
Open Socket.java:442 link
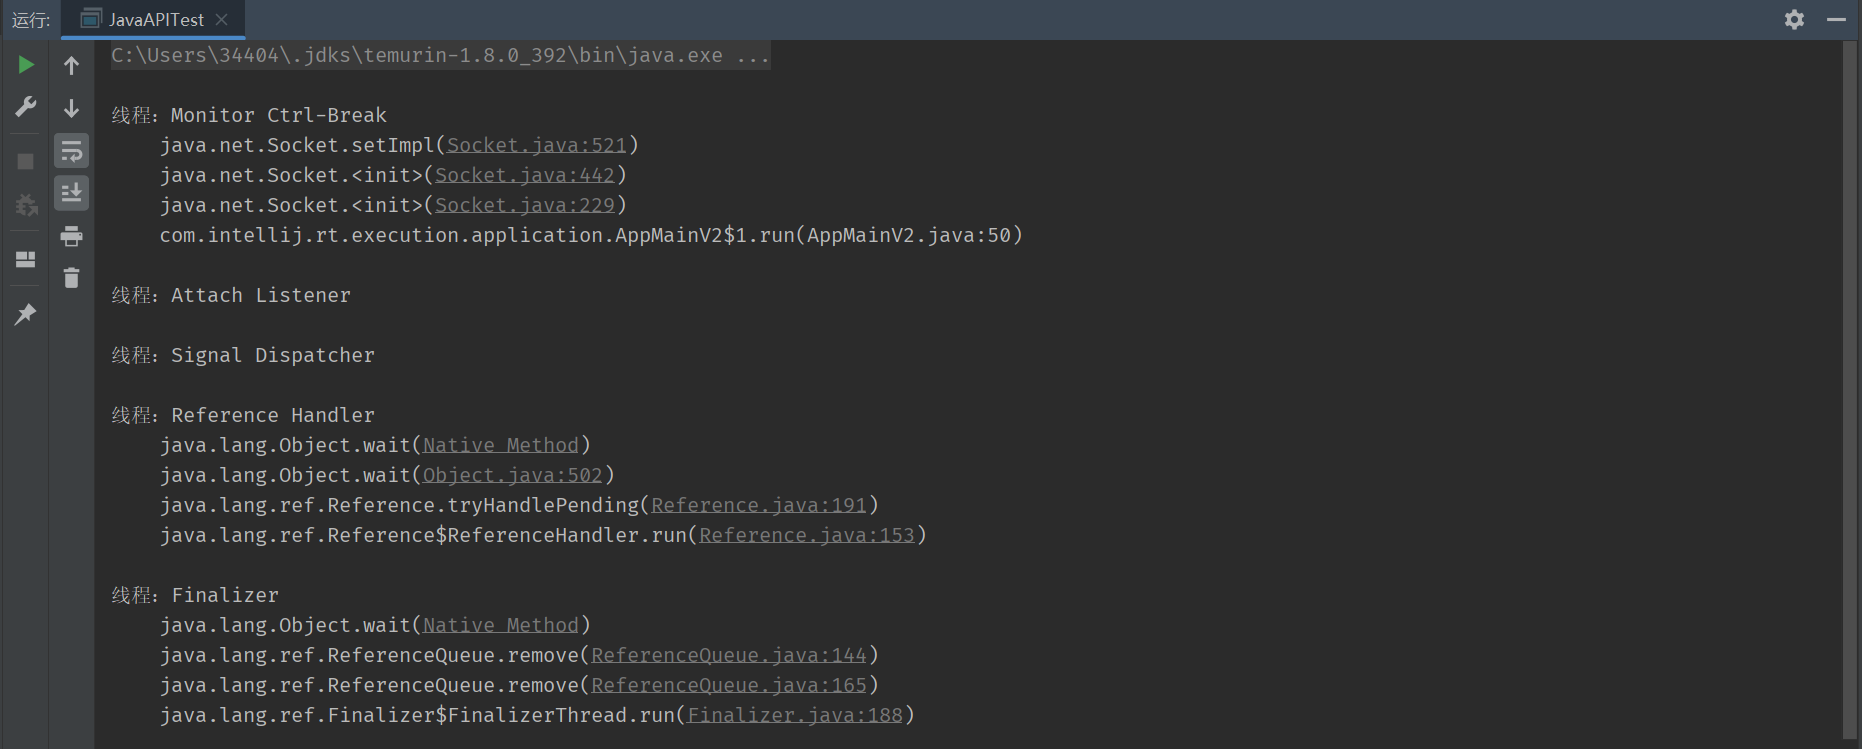[x=524, y=175]
